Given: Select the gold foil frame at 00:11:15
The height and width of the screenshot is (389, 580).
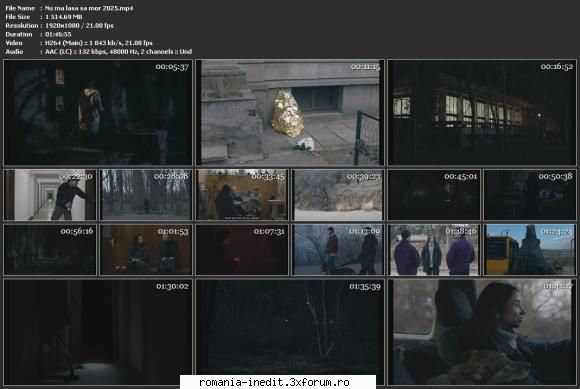Looking at the screenshot, I should point(290,112).
